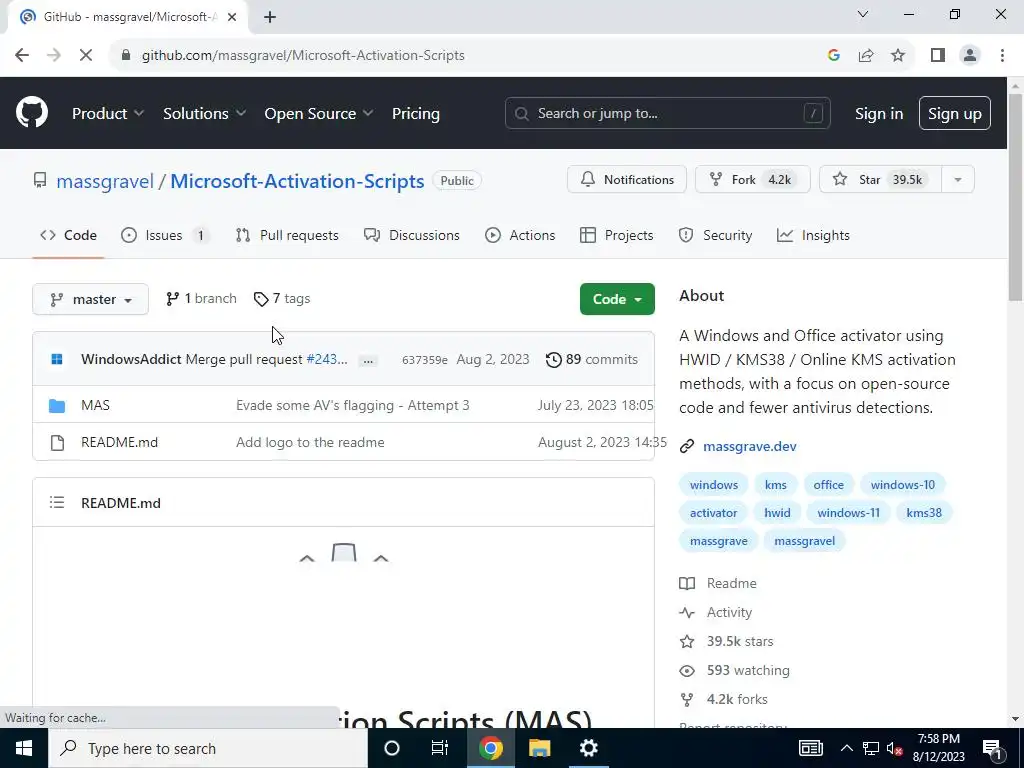Screen dimensions: 1024x768
Task: Click the tag icon next to 7 tags
Action: [261, 299]
